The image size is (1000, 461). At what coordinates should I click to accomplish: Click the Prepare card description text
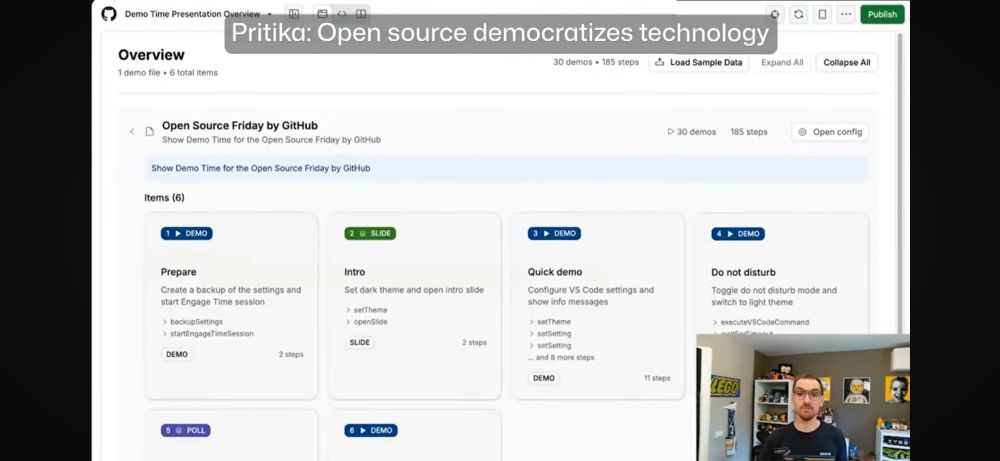tap(231, 296)
